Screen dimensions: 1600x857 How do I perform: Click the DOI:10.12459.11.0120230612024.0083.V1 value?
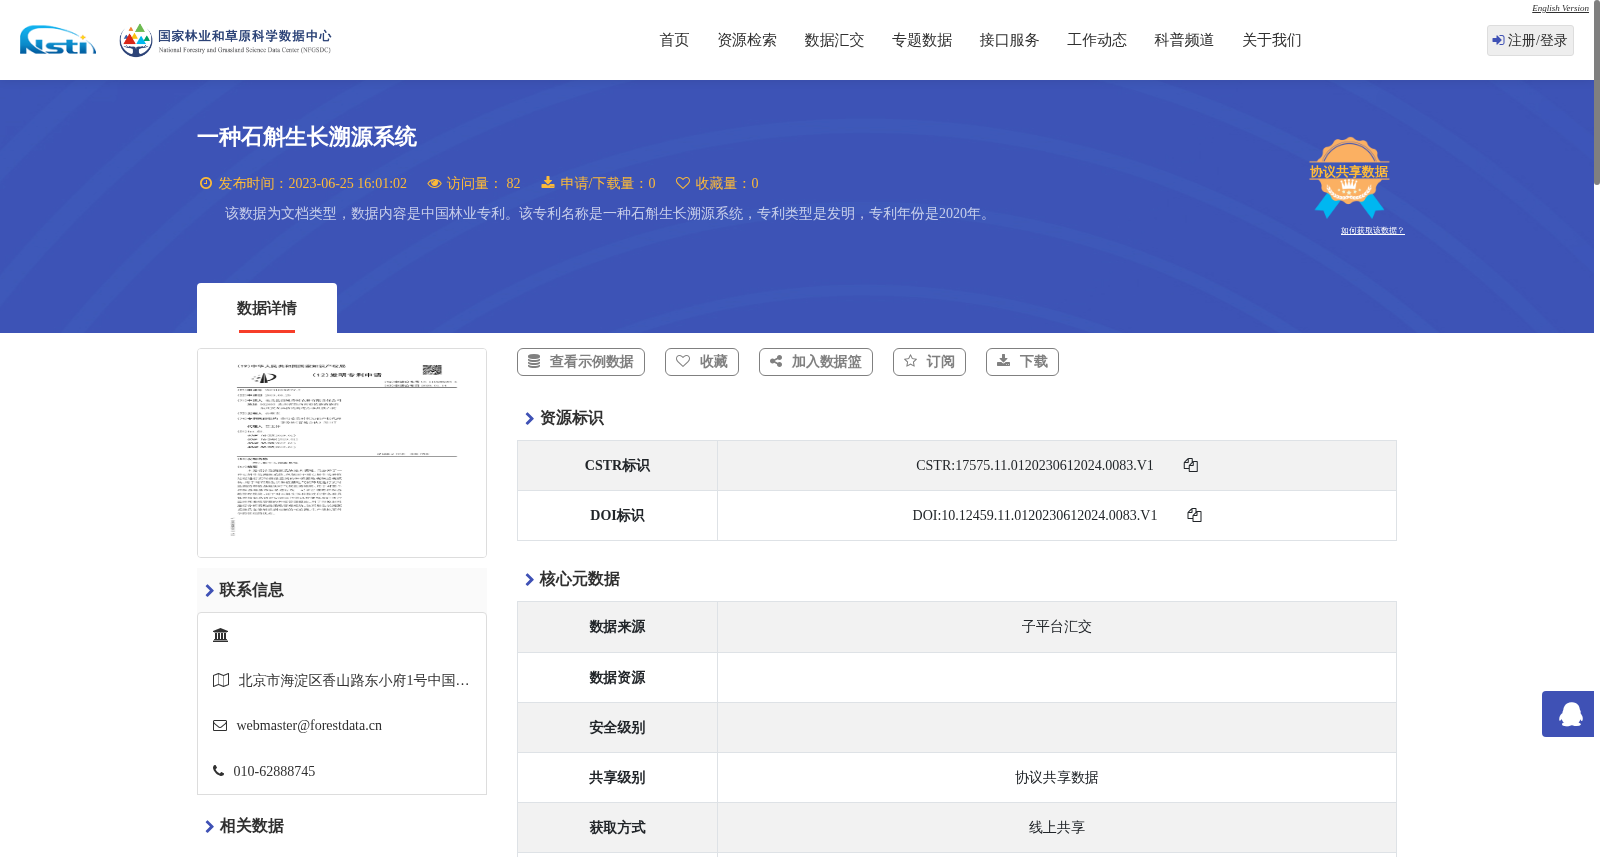1035,515
